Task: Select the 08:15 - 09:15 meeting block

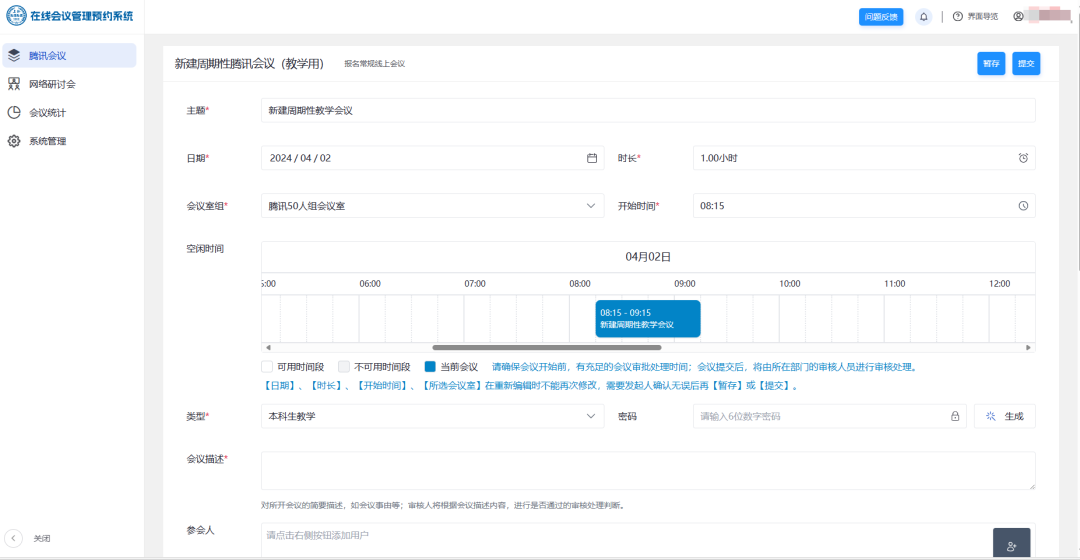Action: pyautogui.click(x=648, y=318)
